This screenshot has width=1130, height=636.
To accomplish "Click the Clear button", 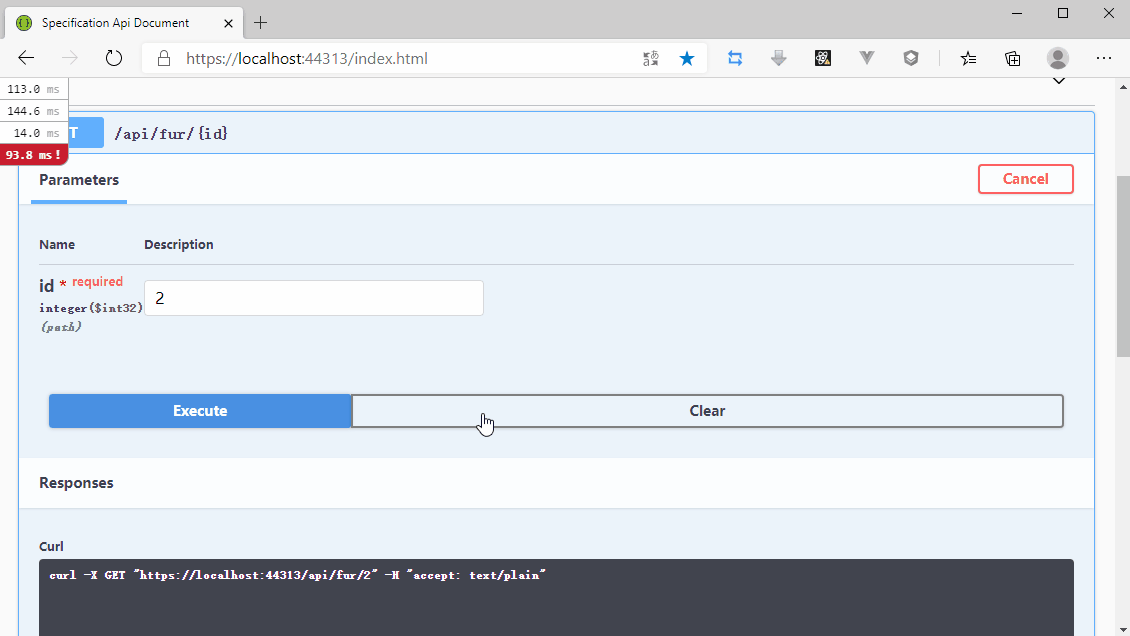I will click(x=707, y=411).
